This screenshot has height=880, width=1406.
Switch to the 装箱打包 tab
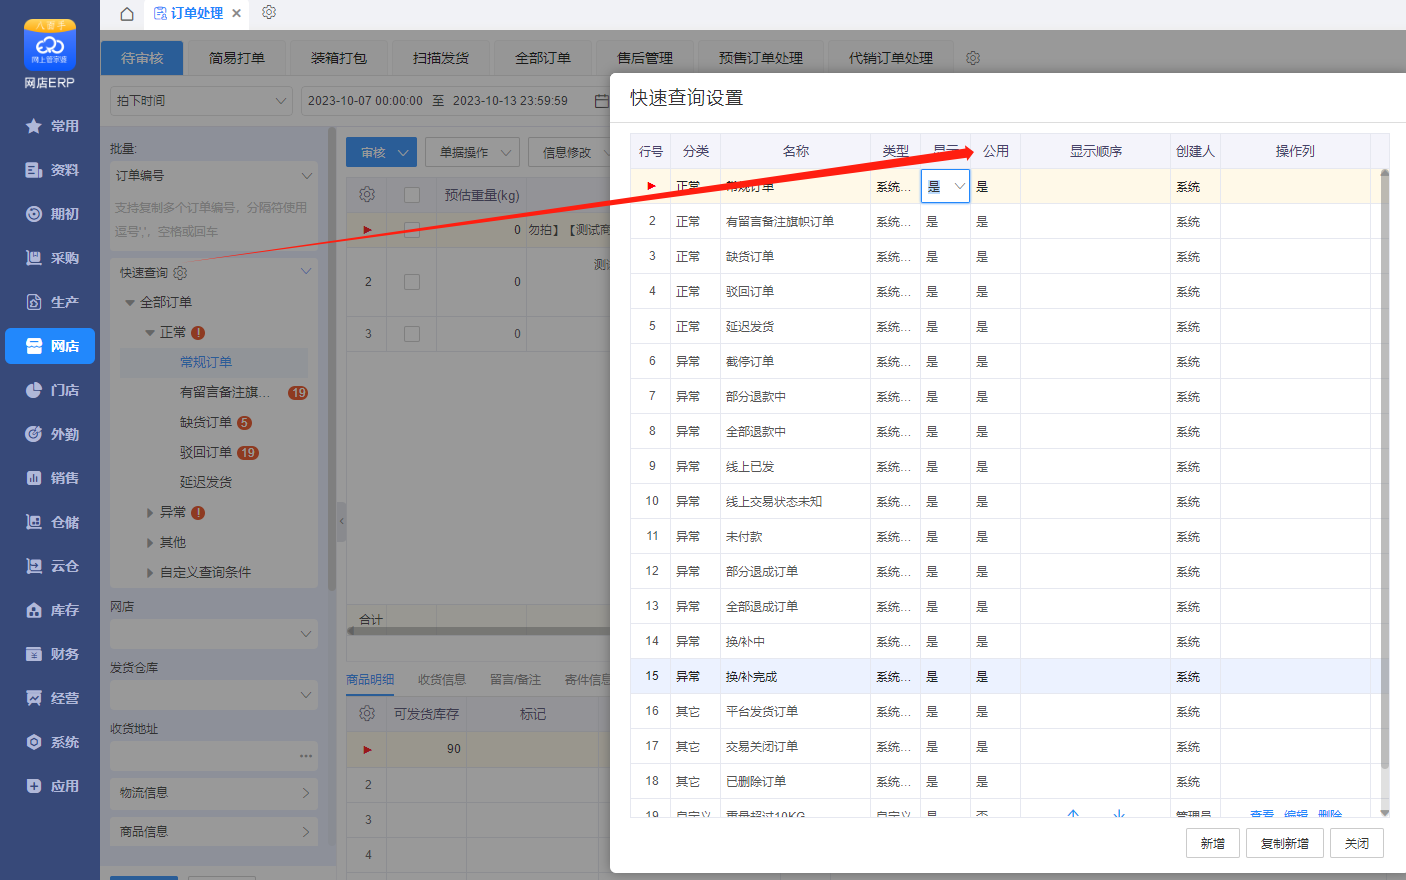[x=339, y=58]
